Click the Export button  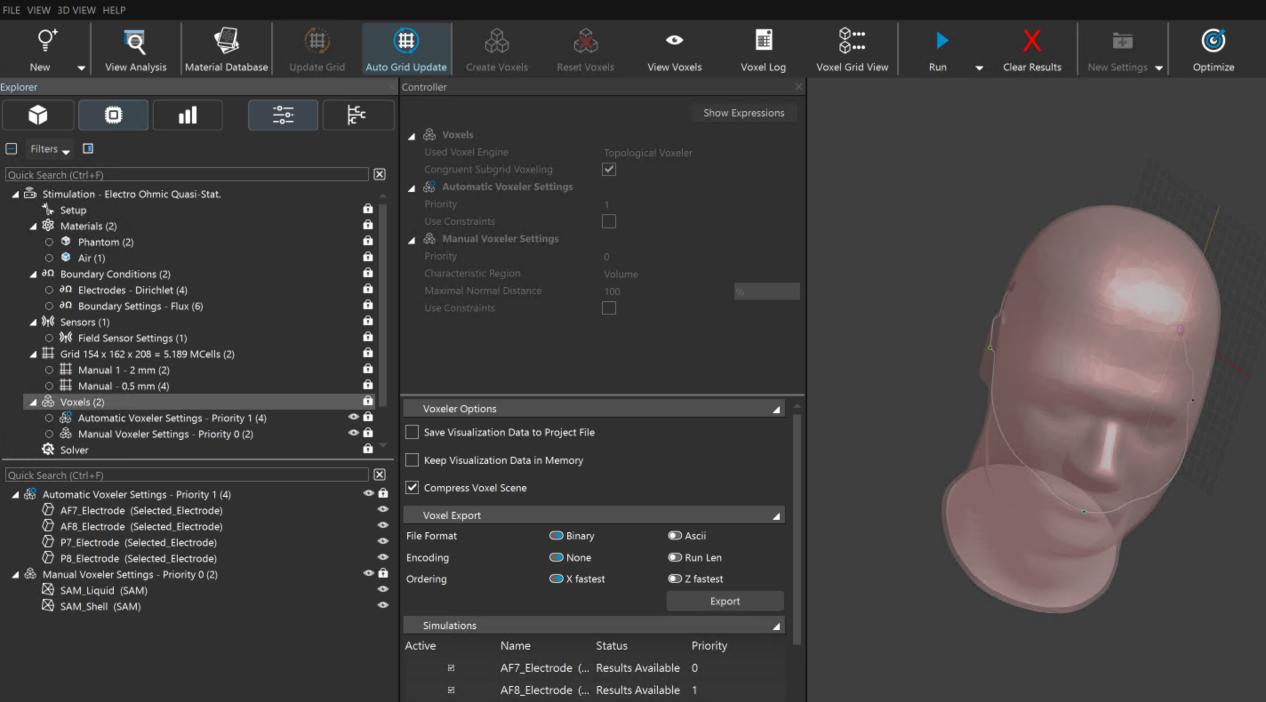pyautogui.click(x=725, y=601)
